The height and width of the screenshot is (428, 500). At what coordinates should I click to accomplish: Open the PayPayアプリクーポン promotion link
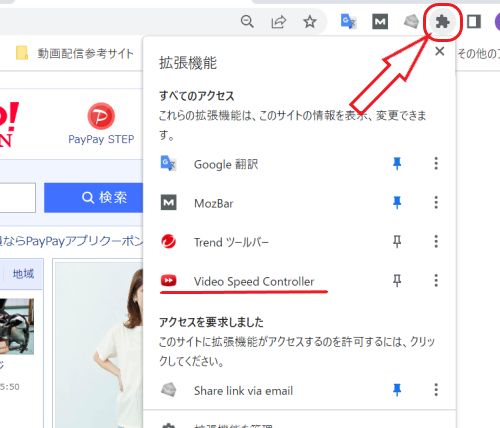point(71,241)
